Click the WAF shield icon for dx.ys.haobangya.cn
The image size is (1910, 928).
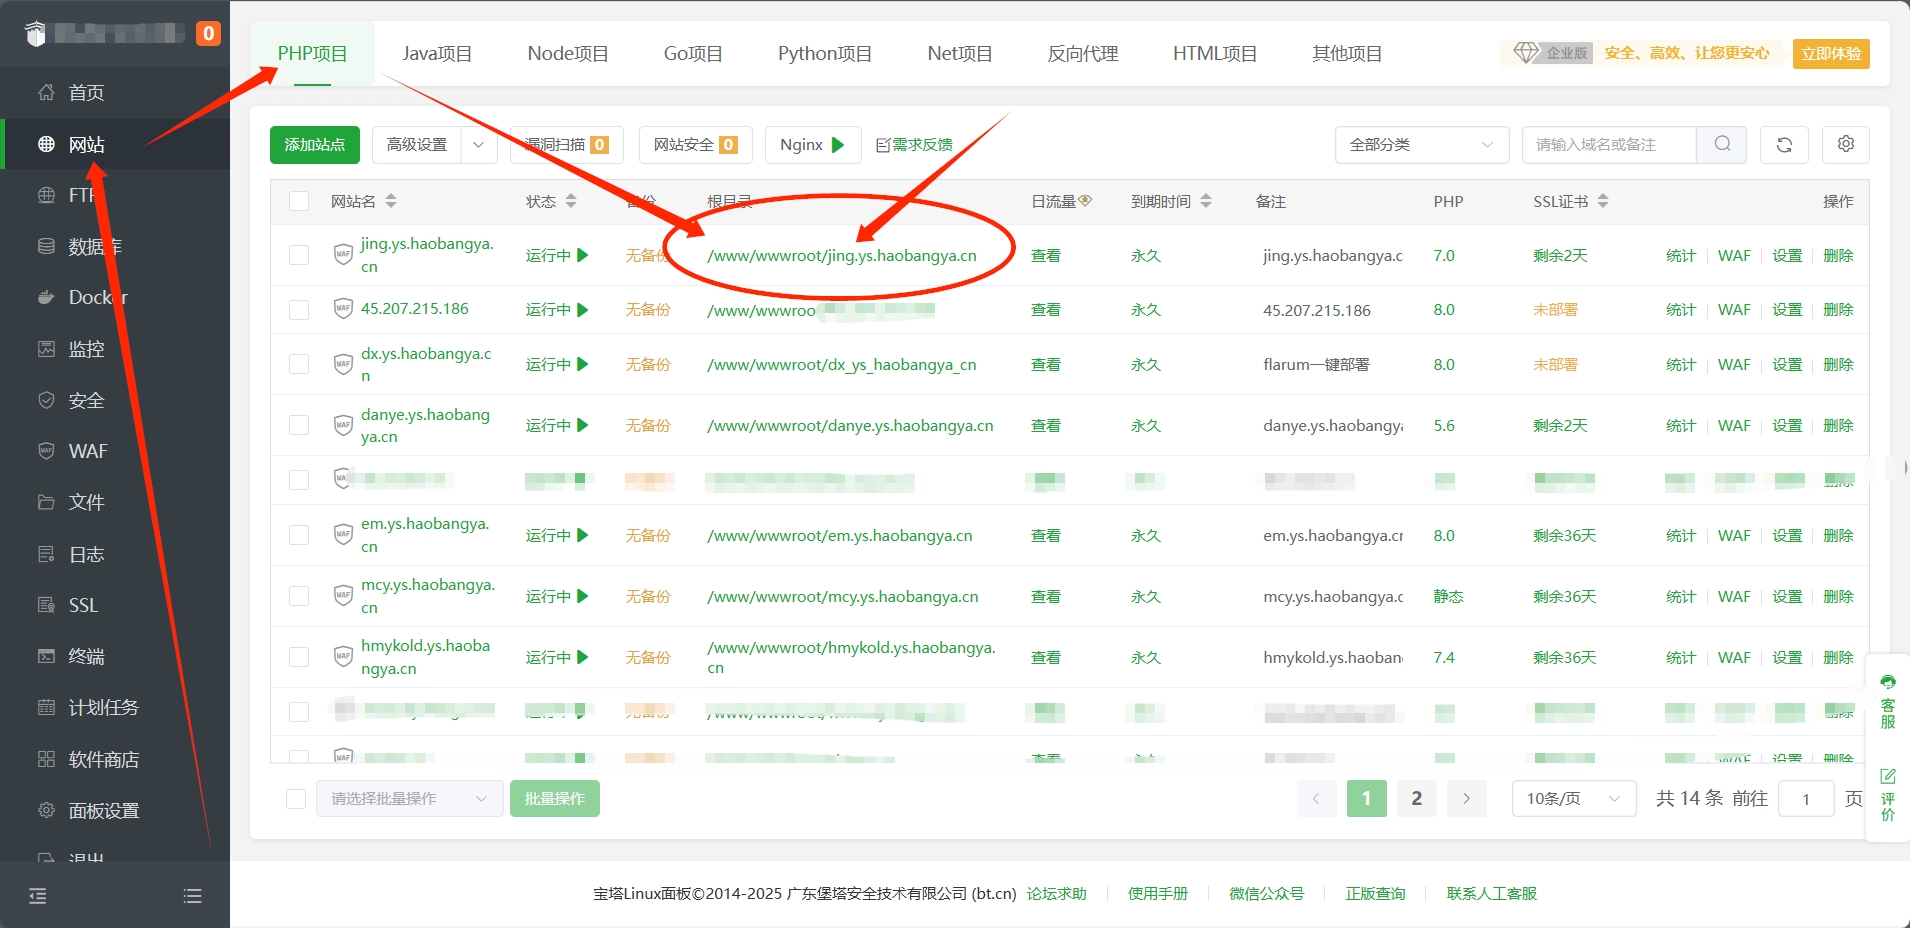click(x=343, y=364)
